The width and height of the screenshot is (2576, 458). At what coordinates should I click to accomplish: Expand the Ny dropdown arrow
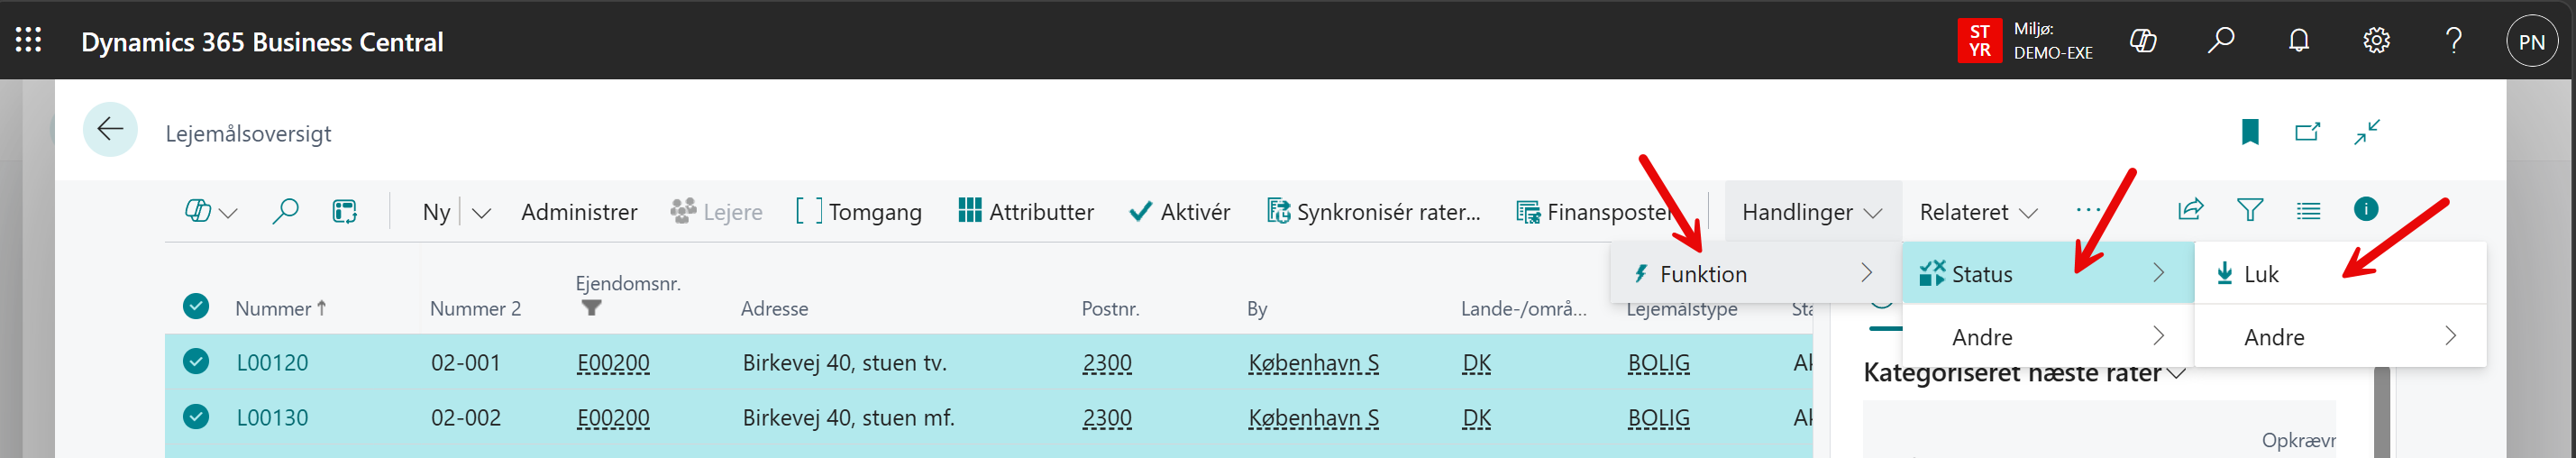pyautogui.click(x=481, y=213)
